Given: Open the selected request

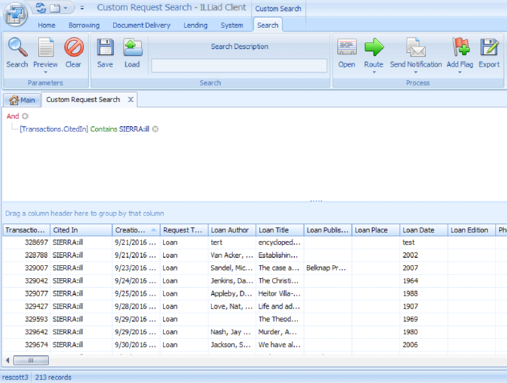Looking at the screenshot, I should tap(347, 47).
